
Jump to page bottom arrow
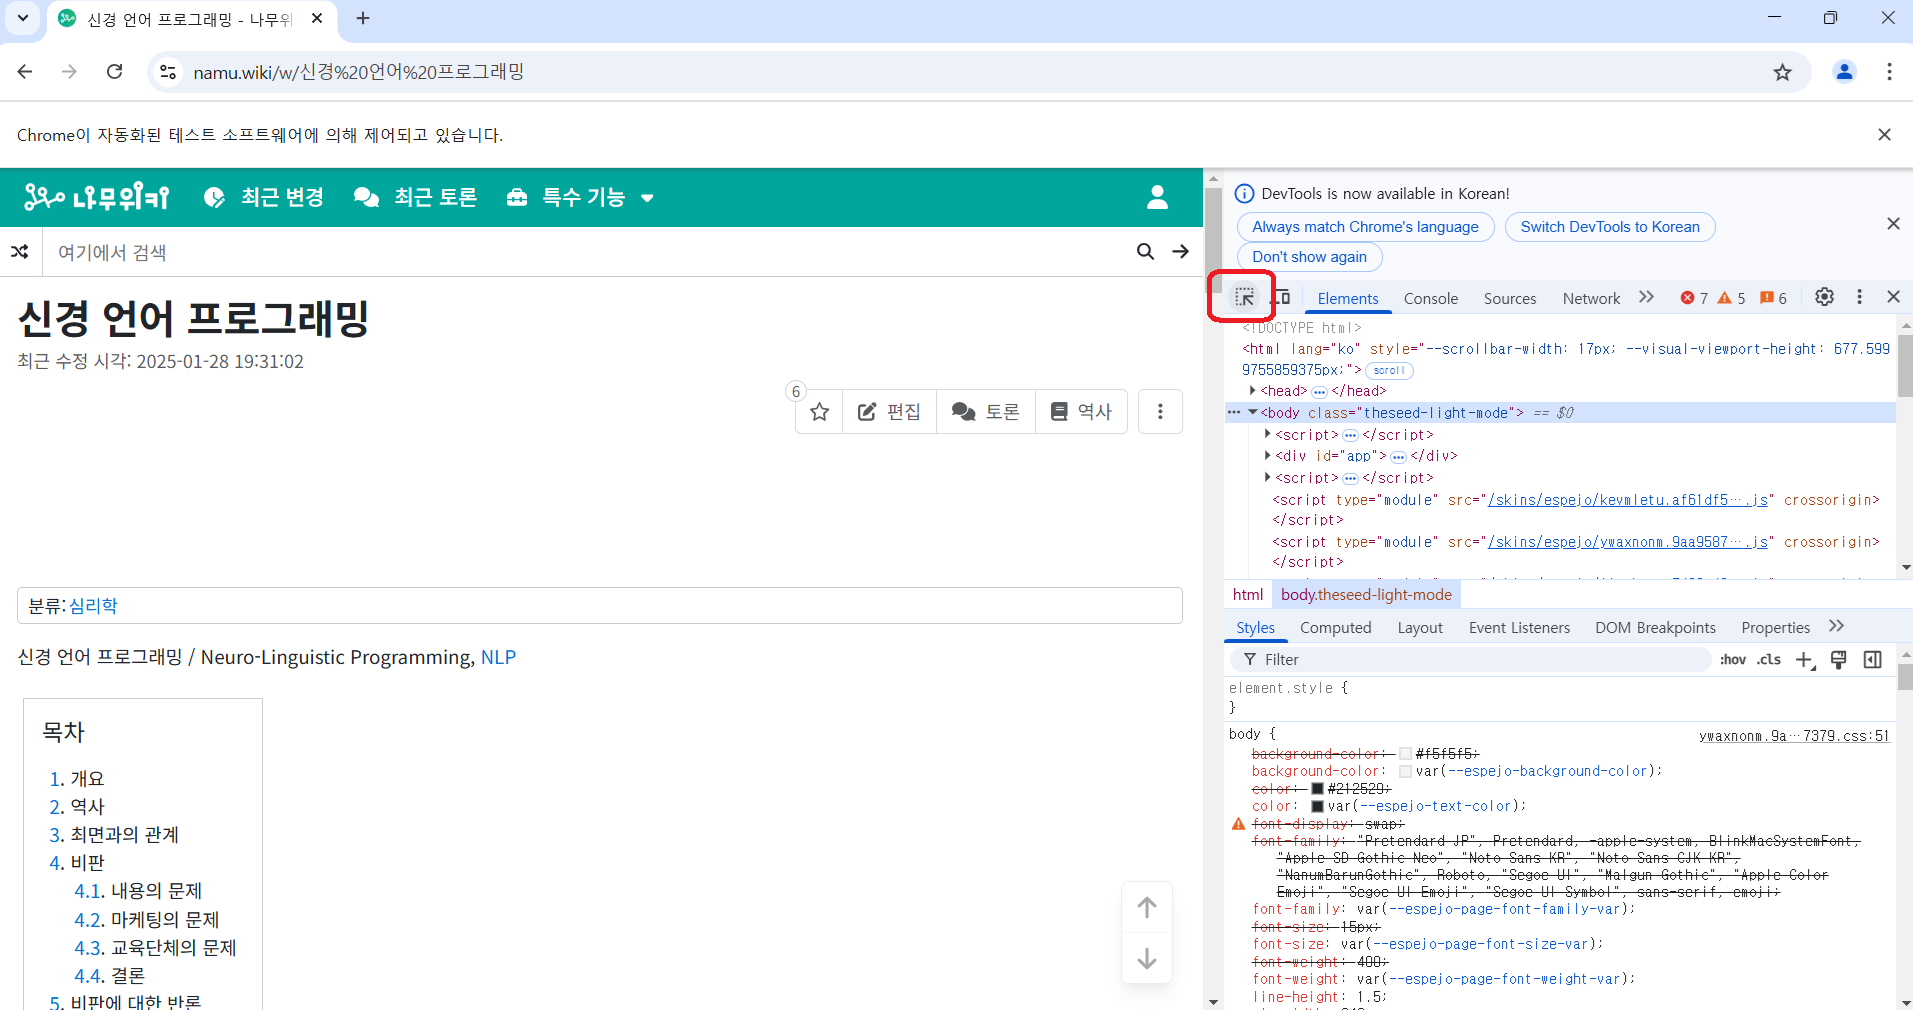click(x=1147, y=958)
